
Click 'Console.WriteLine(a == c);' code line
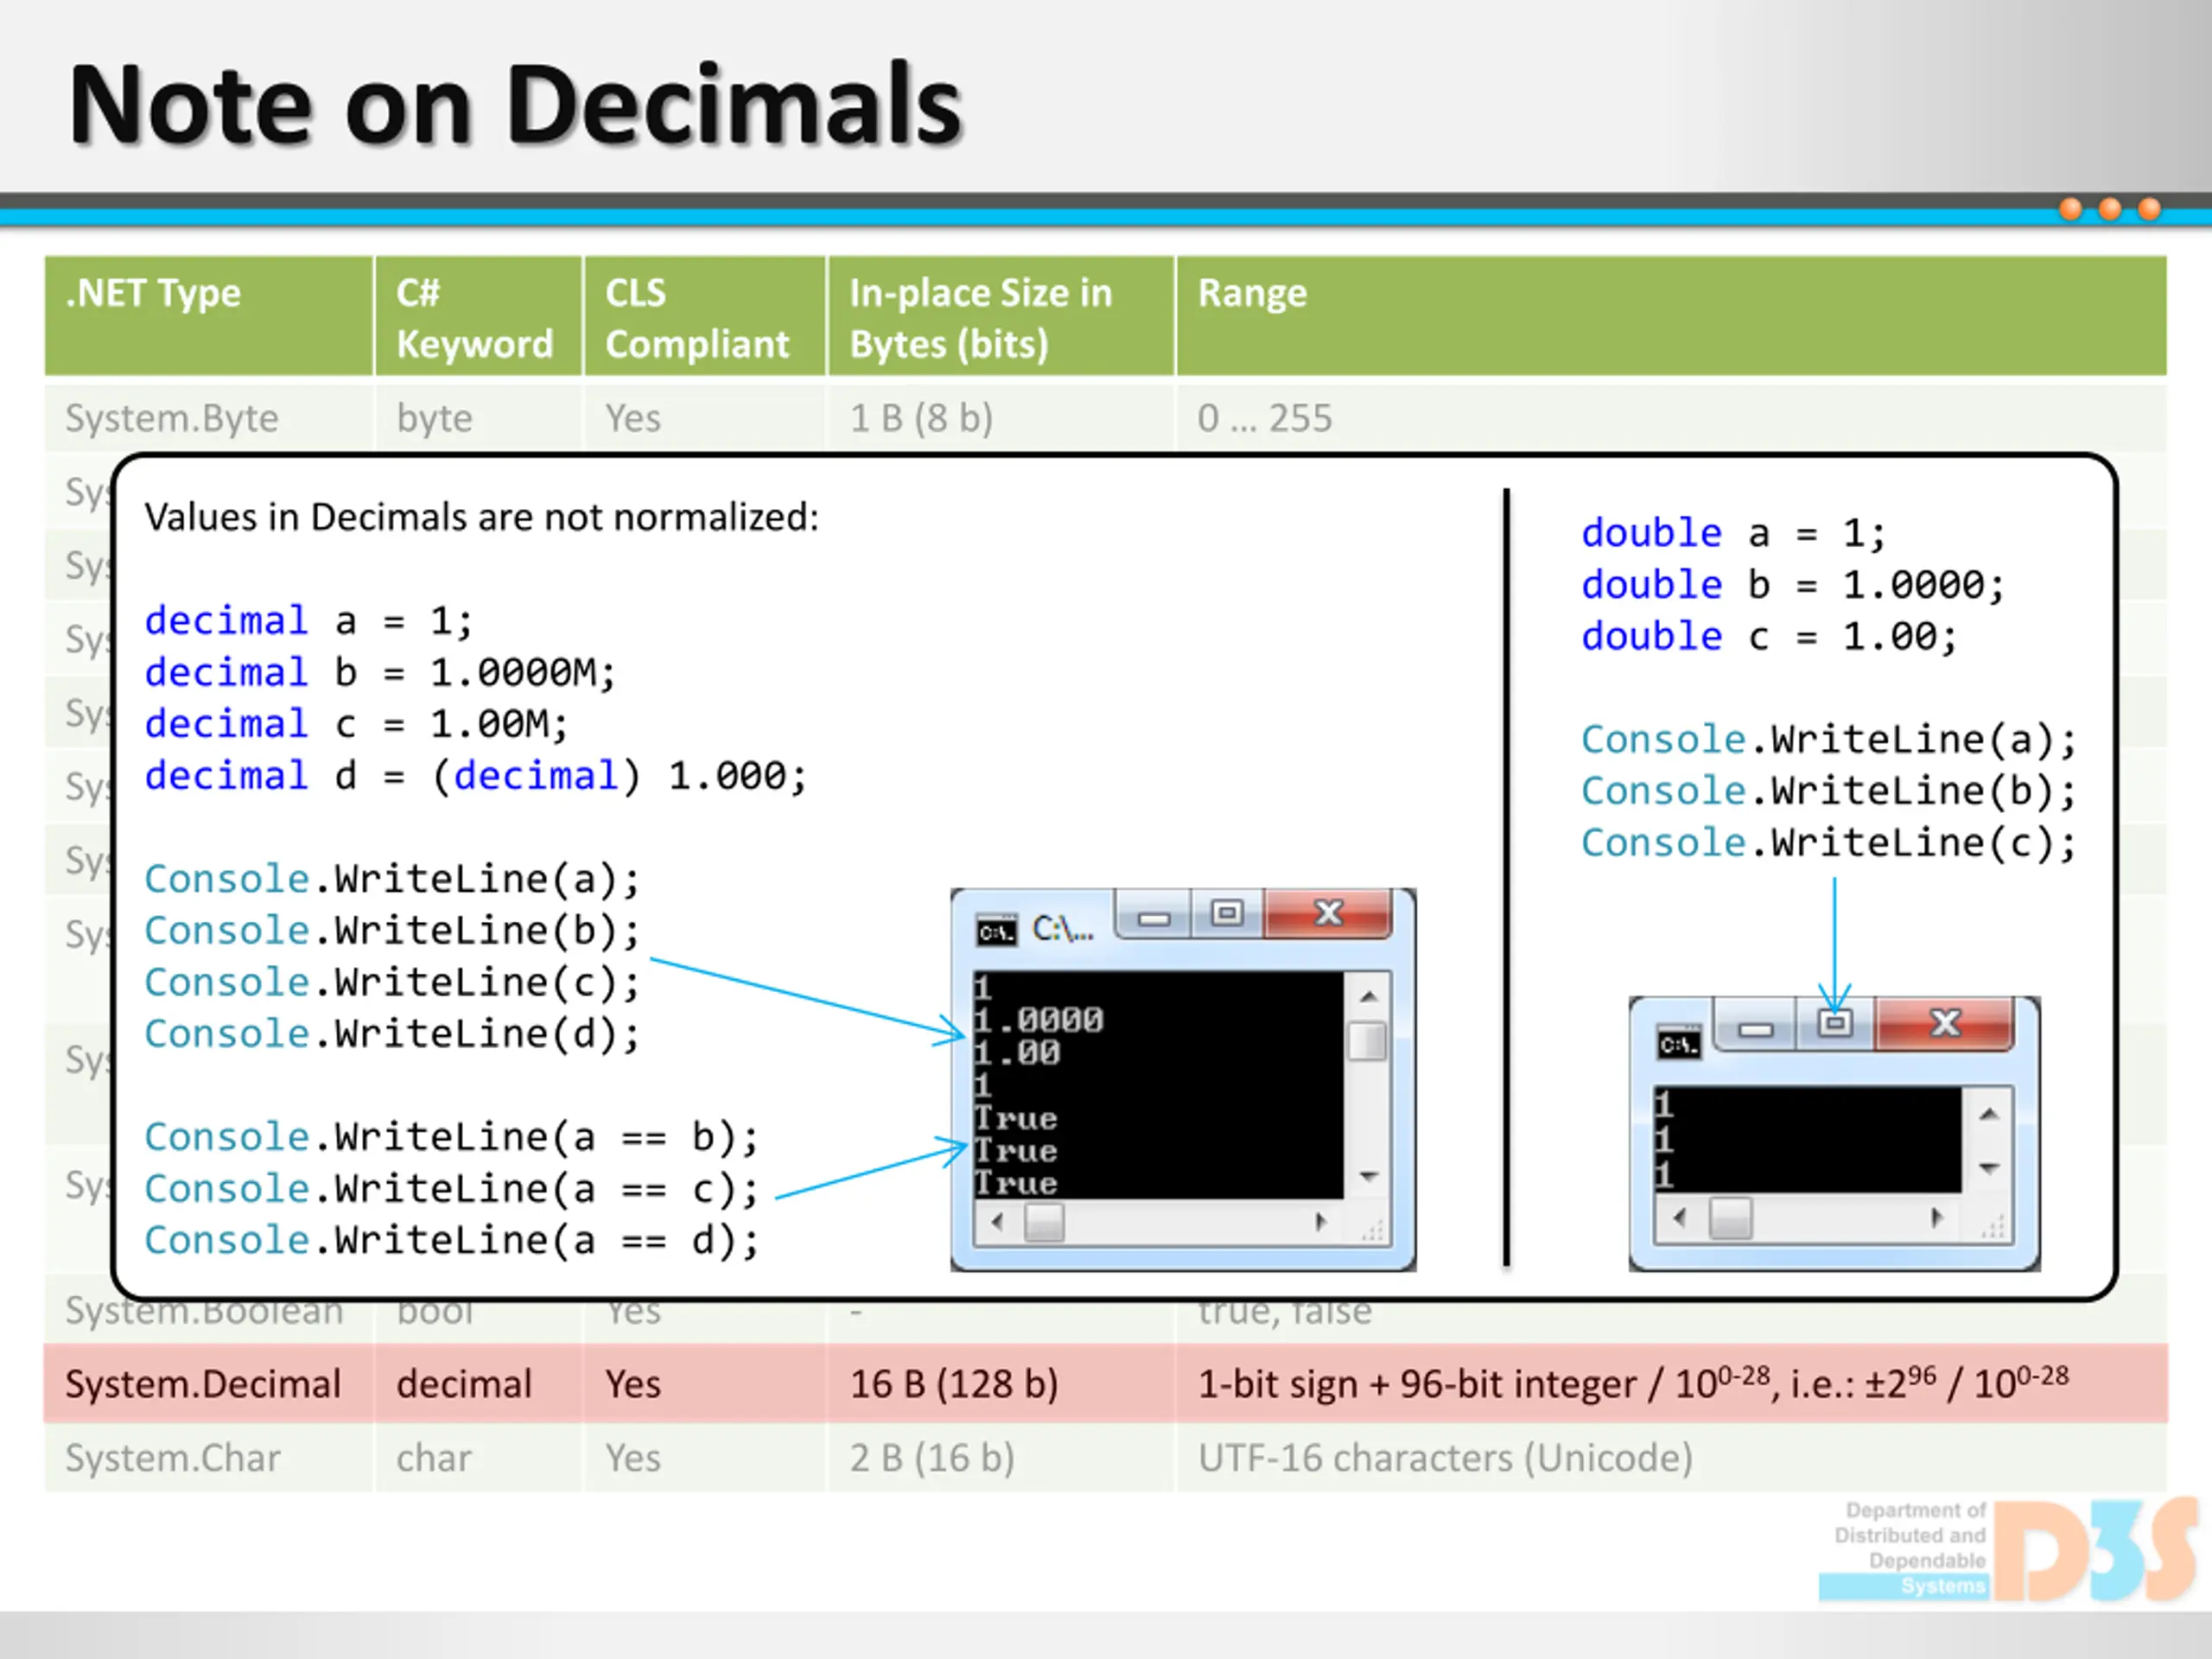(x=451, y=1189)
